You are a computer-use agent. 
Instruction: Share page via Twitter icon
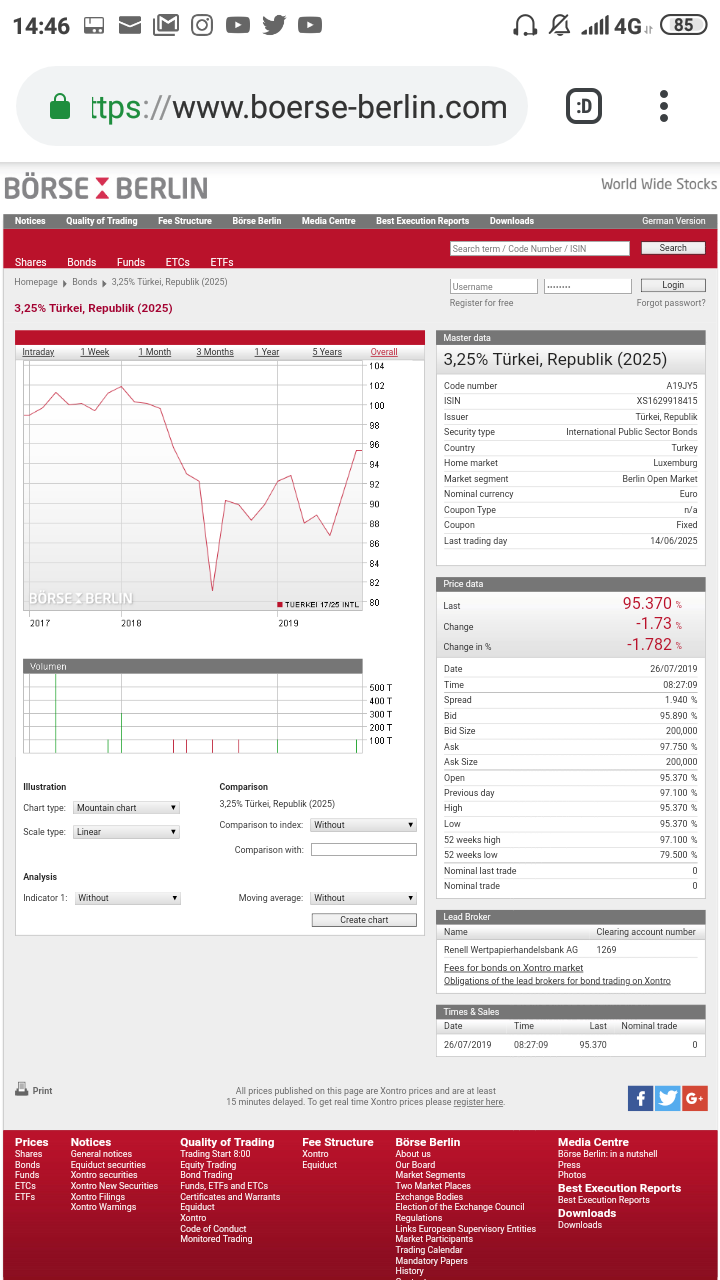pos(667,1098)
